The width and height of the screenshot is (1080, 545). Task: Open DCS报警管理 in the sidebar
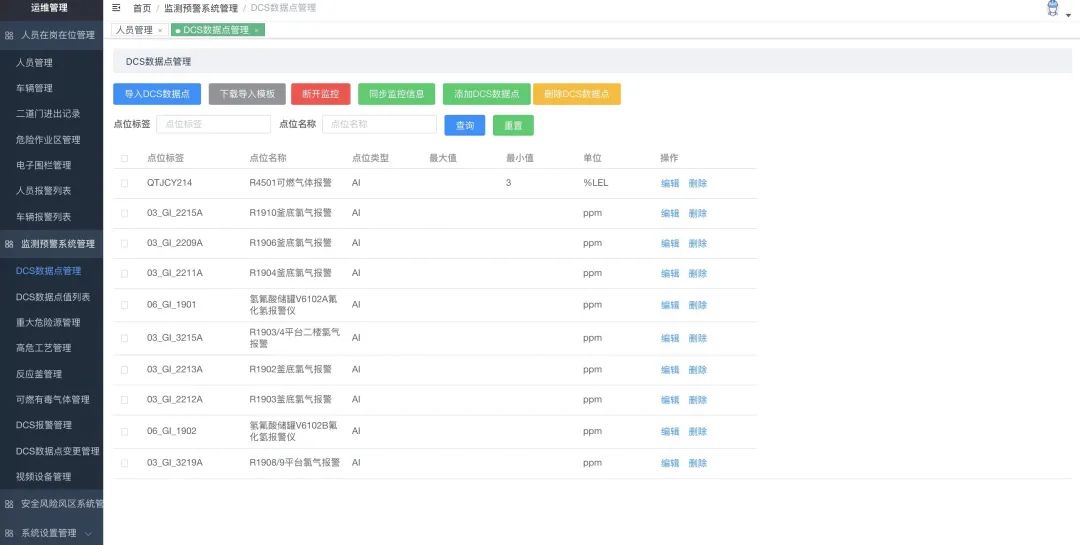44,425
